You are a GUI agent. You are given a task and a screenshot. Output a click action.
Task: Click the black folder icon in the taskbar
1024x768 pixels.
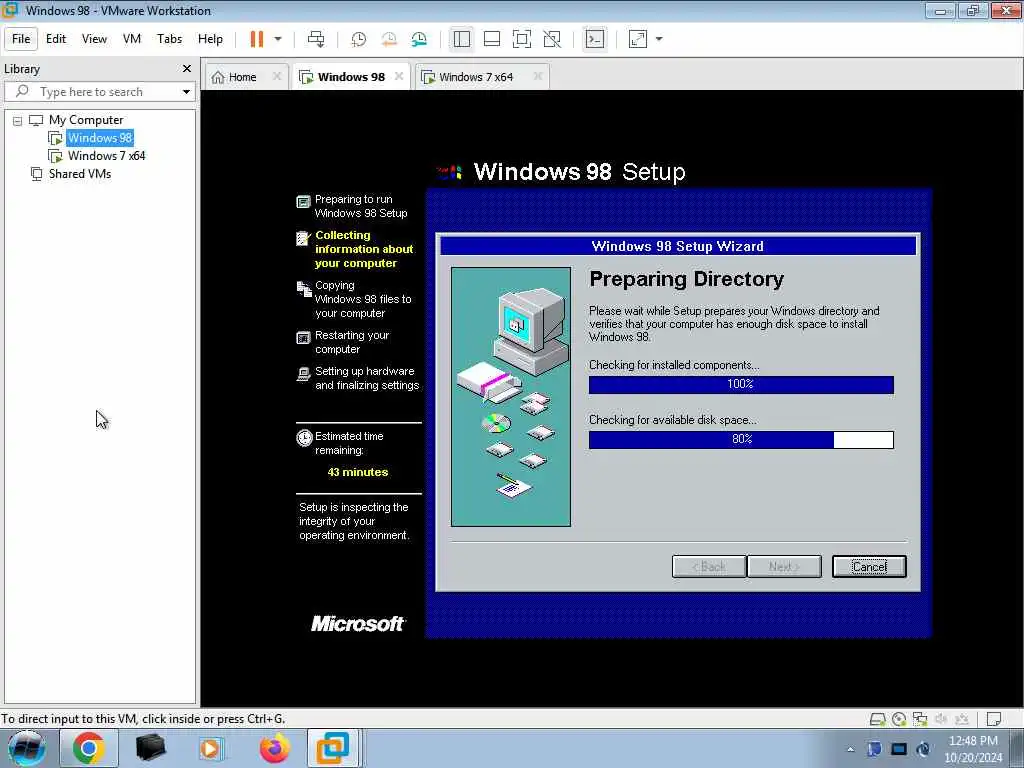point(150,748)
